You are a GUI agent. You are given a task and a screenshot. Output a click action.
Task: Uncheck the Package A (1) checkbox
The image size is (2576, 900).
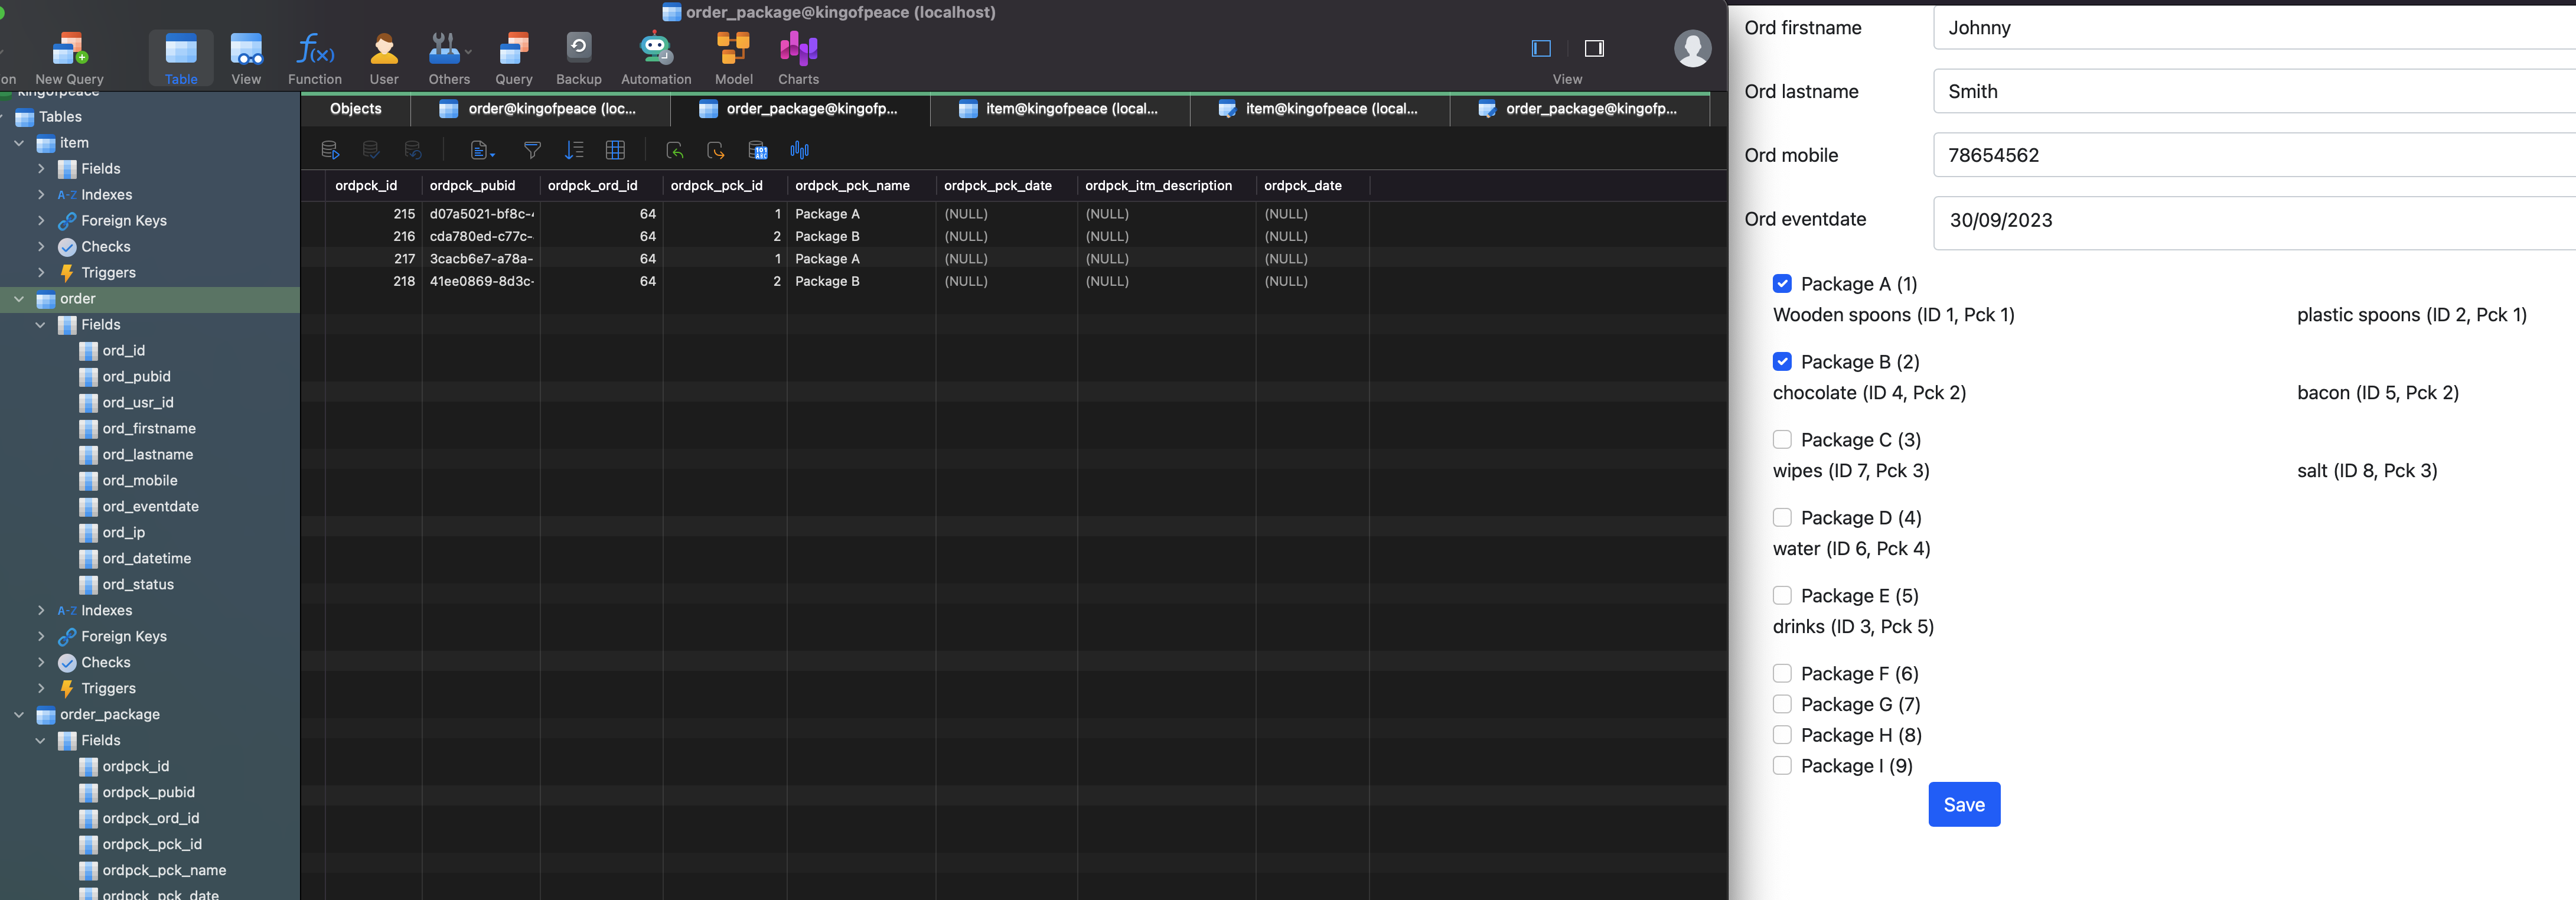click(1782, 284)
